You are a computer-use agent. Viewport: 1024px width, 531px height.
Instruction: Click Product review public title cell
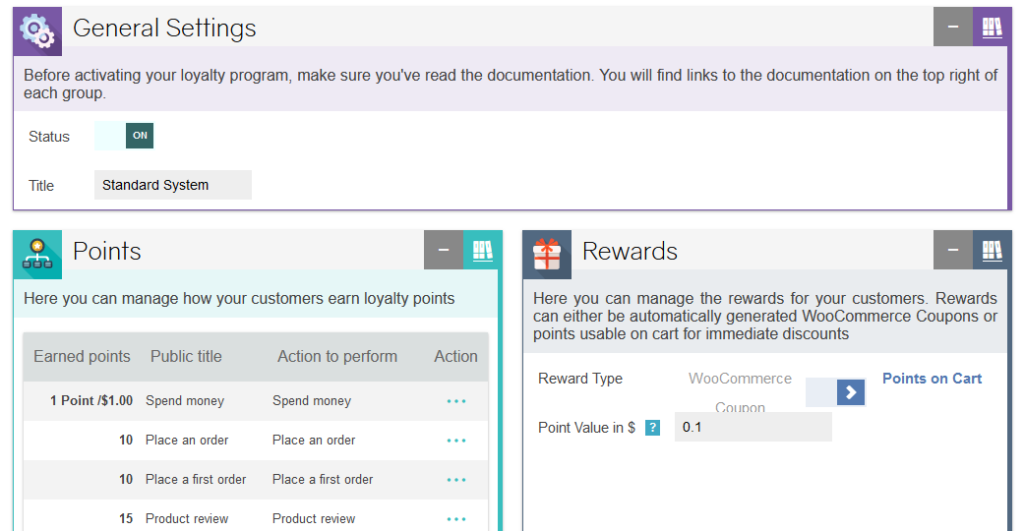187,518
